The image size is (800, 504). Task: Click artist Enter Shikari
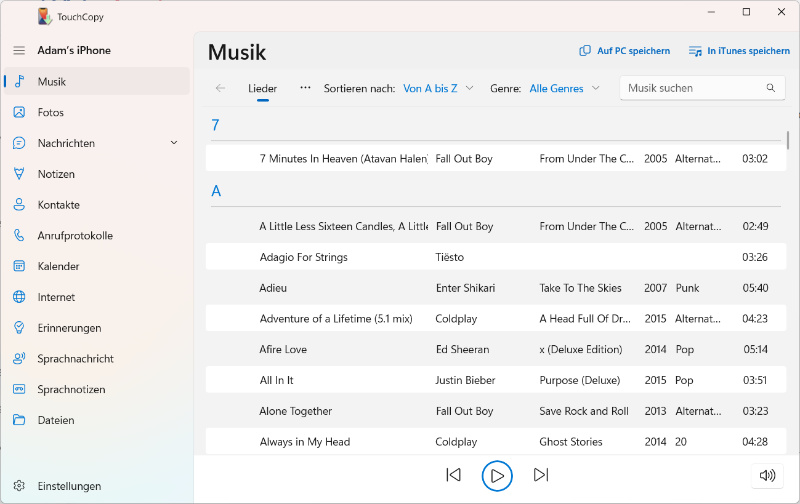(465, 288)
